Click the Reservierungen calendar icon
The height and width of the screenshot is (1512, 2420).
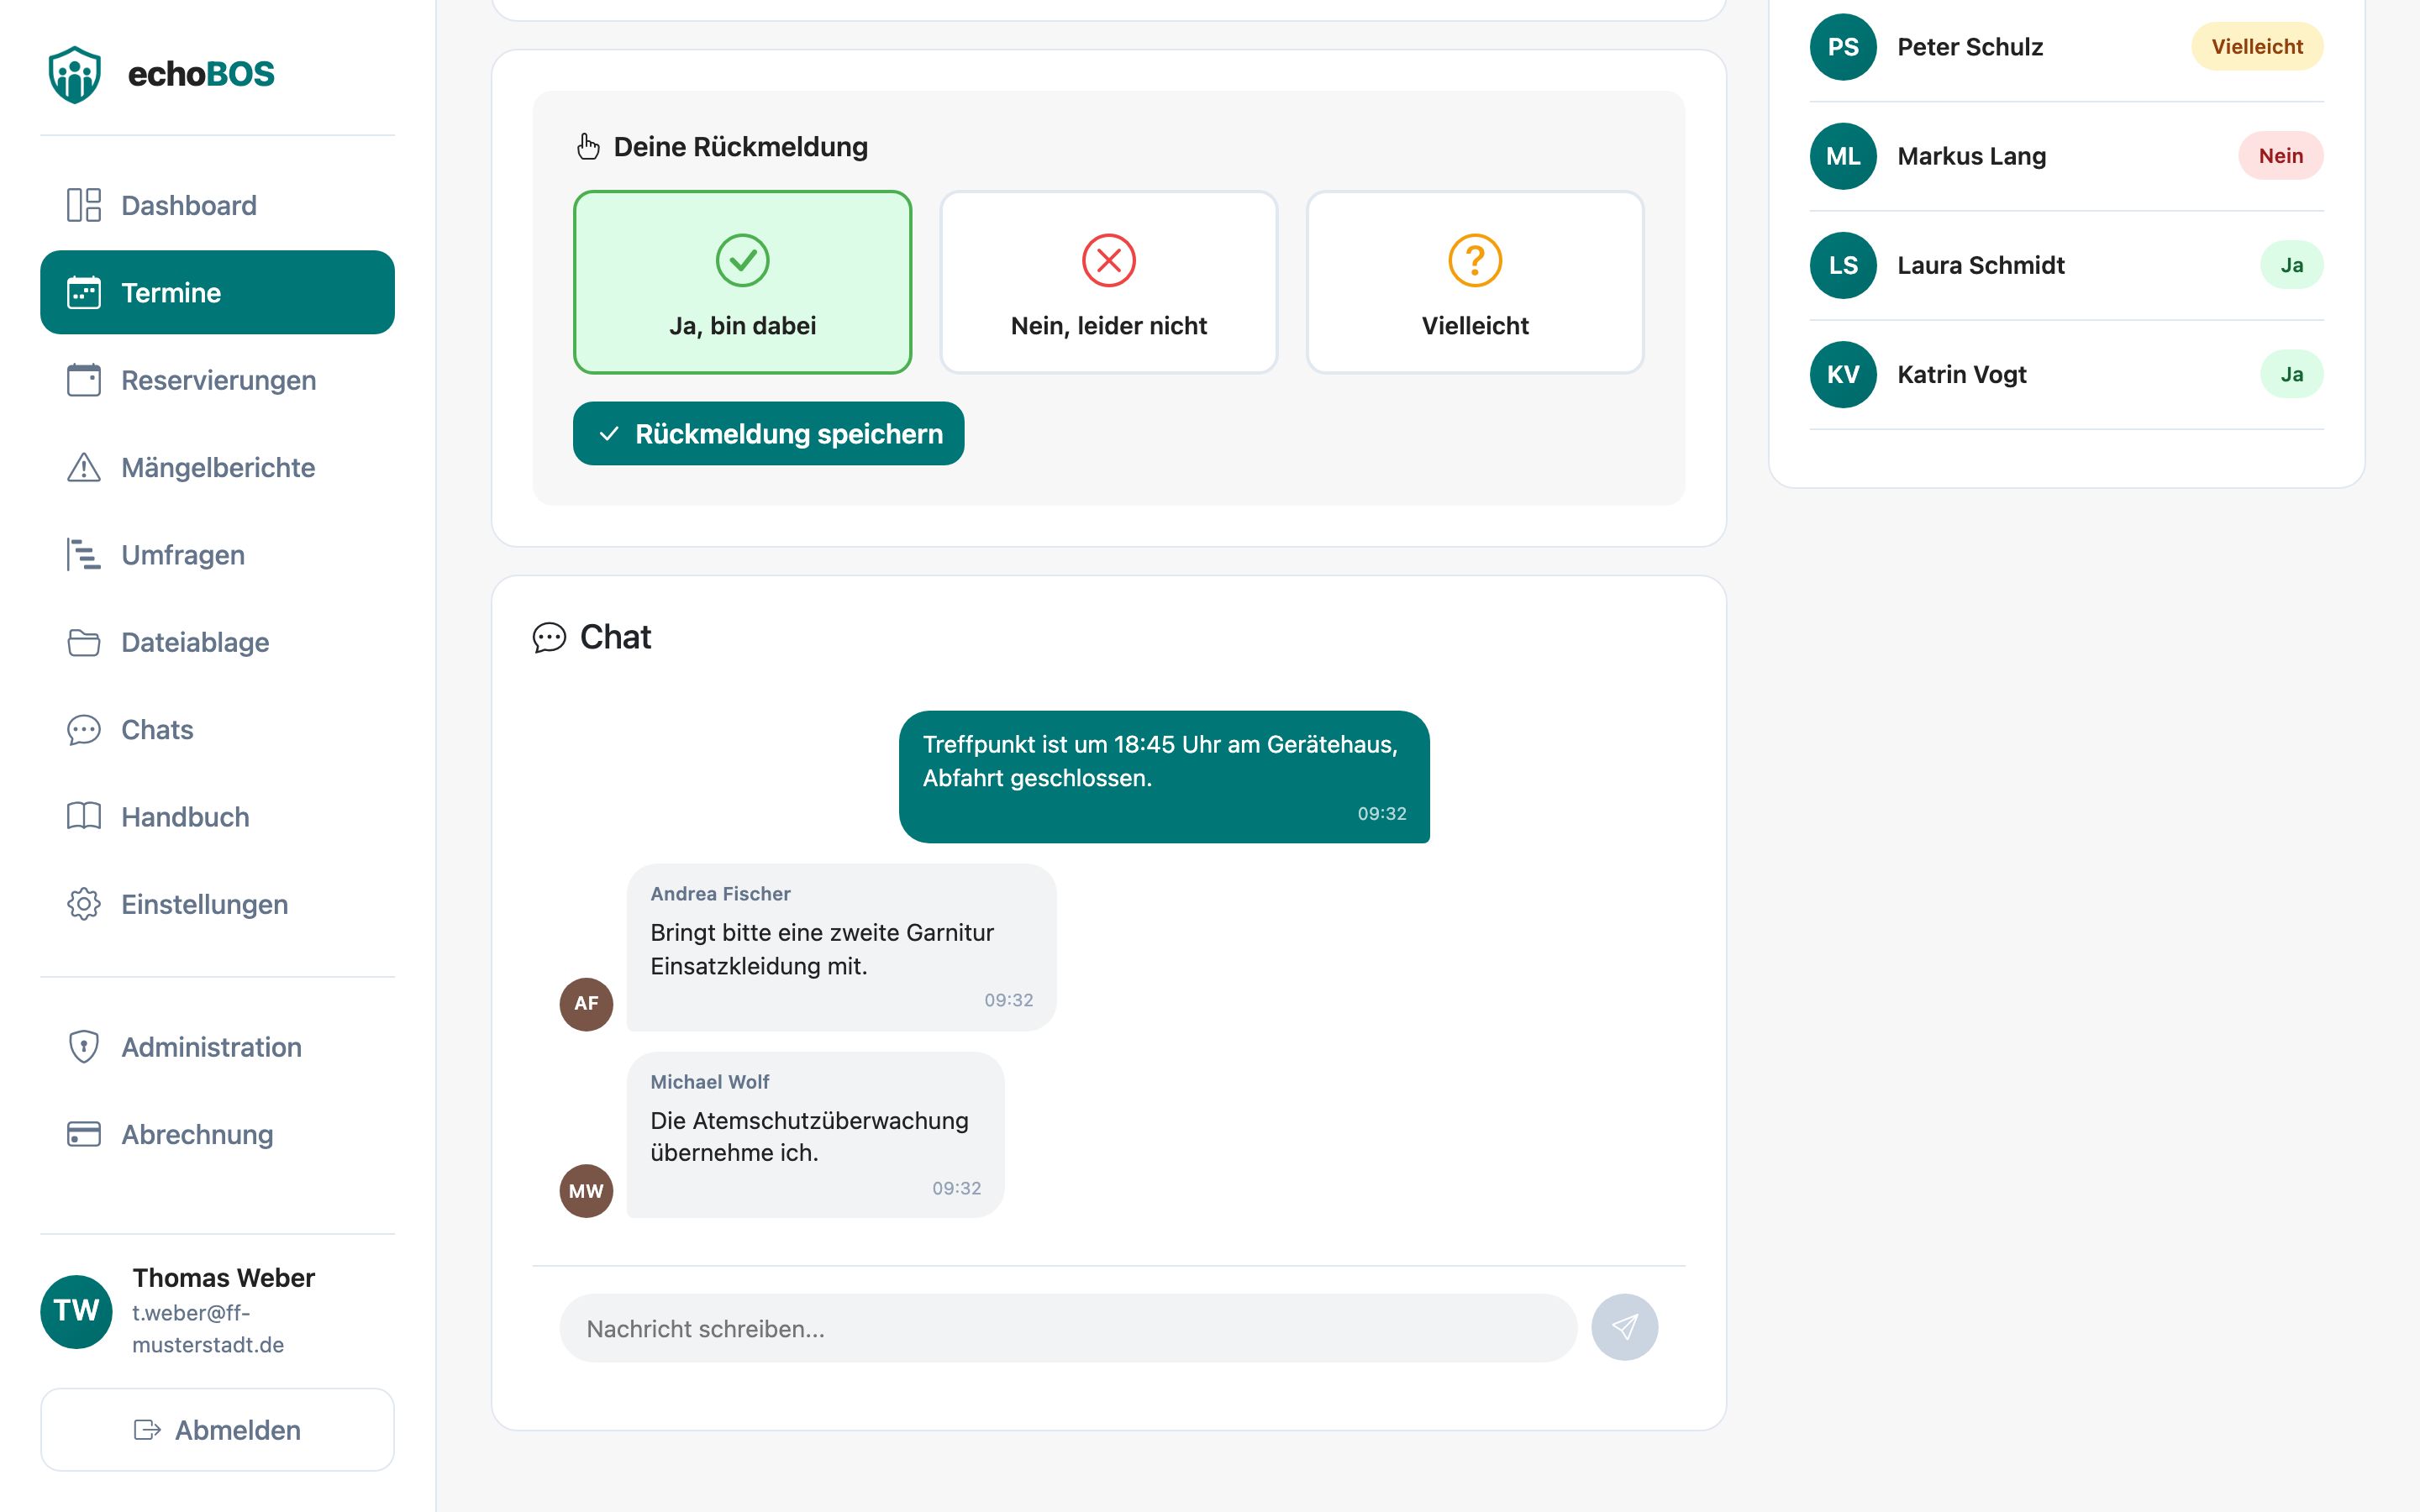pyautogui.click(x=84, y=380)
